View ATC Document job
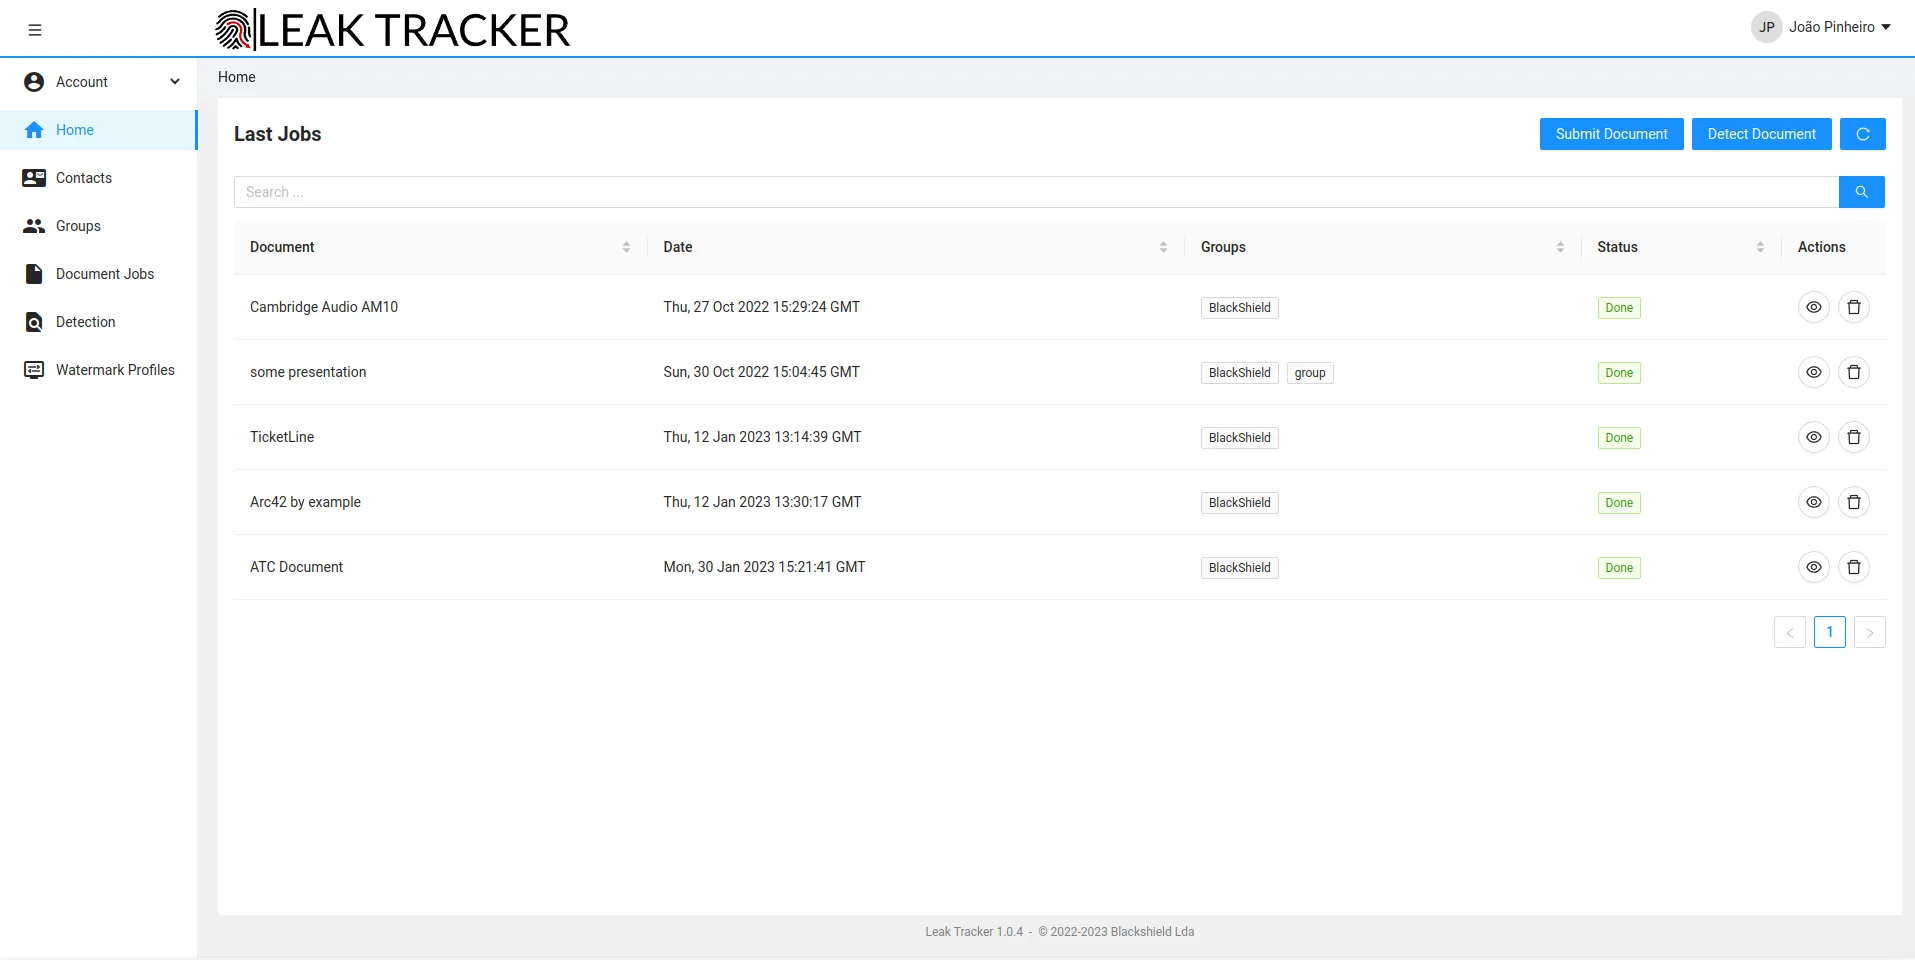Screen dimensions: 1915x960 (x=1813, y=567)
